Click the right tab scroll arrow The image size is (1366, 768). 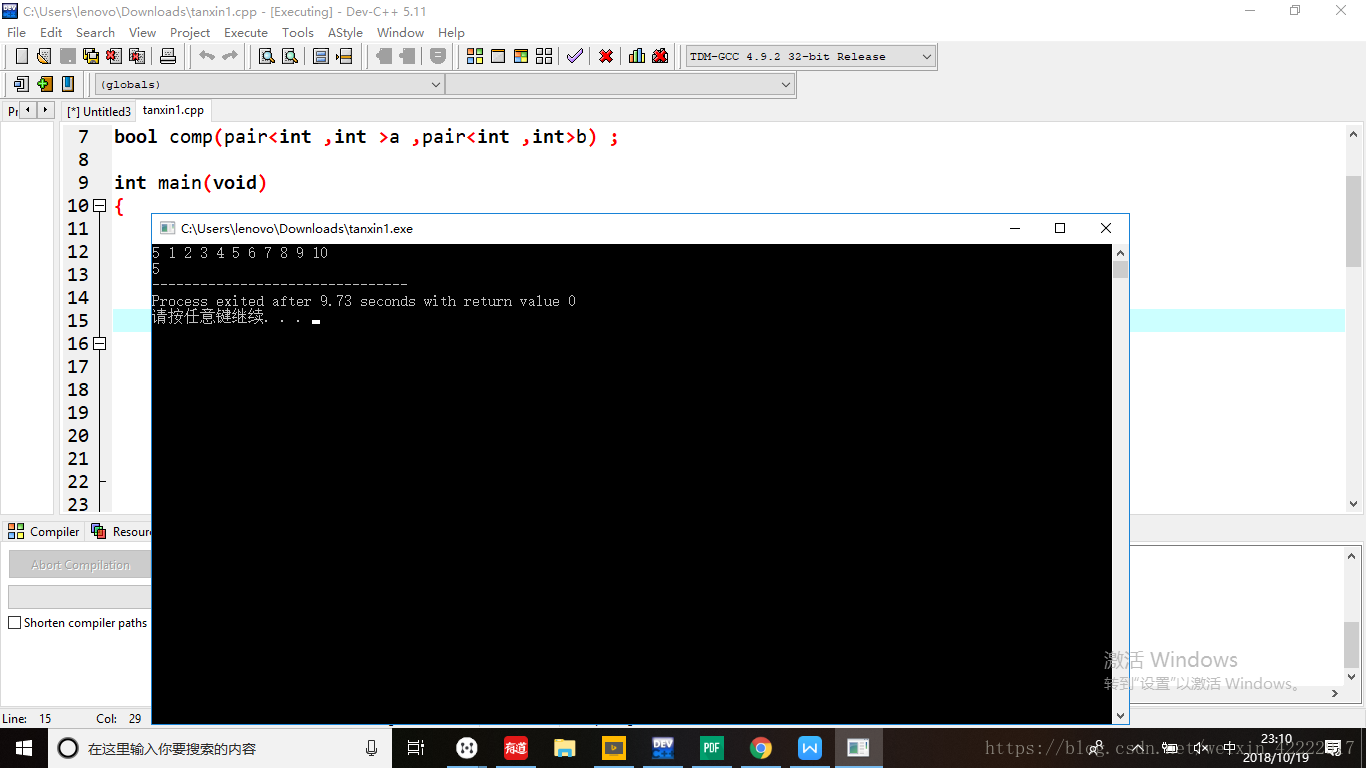pyautogui.click(x=45, y=110)
